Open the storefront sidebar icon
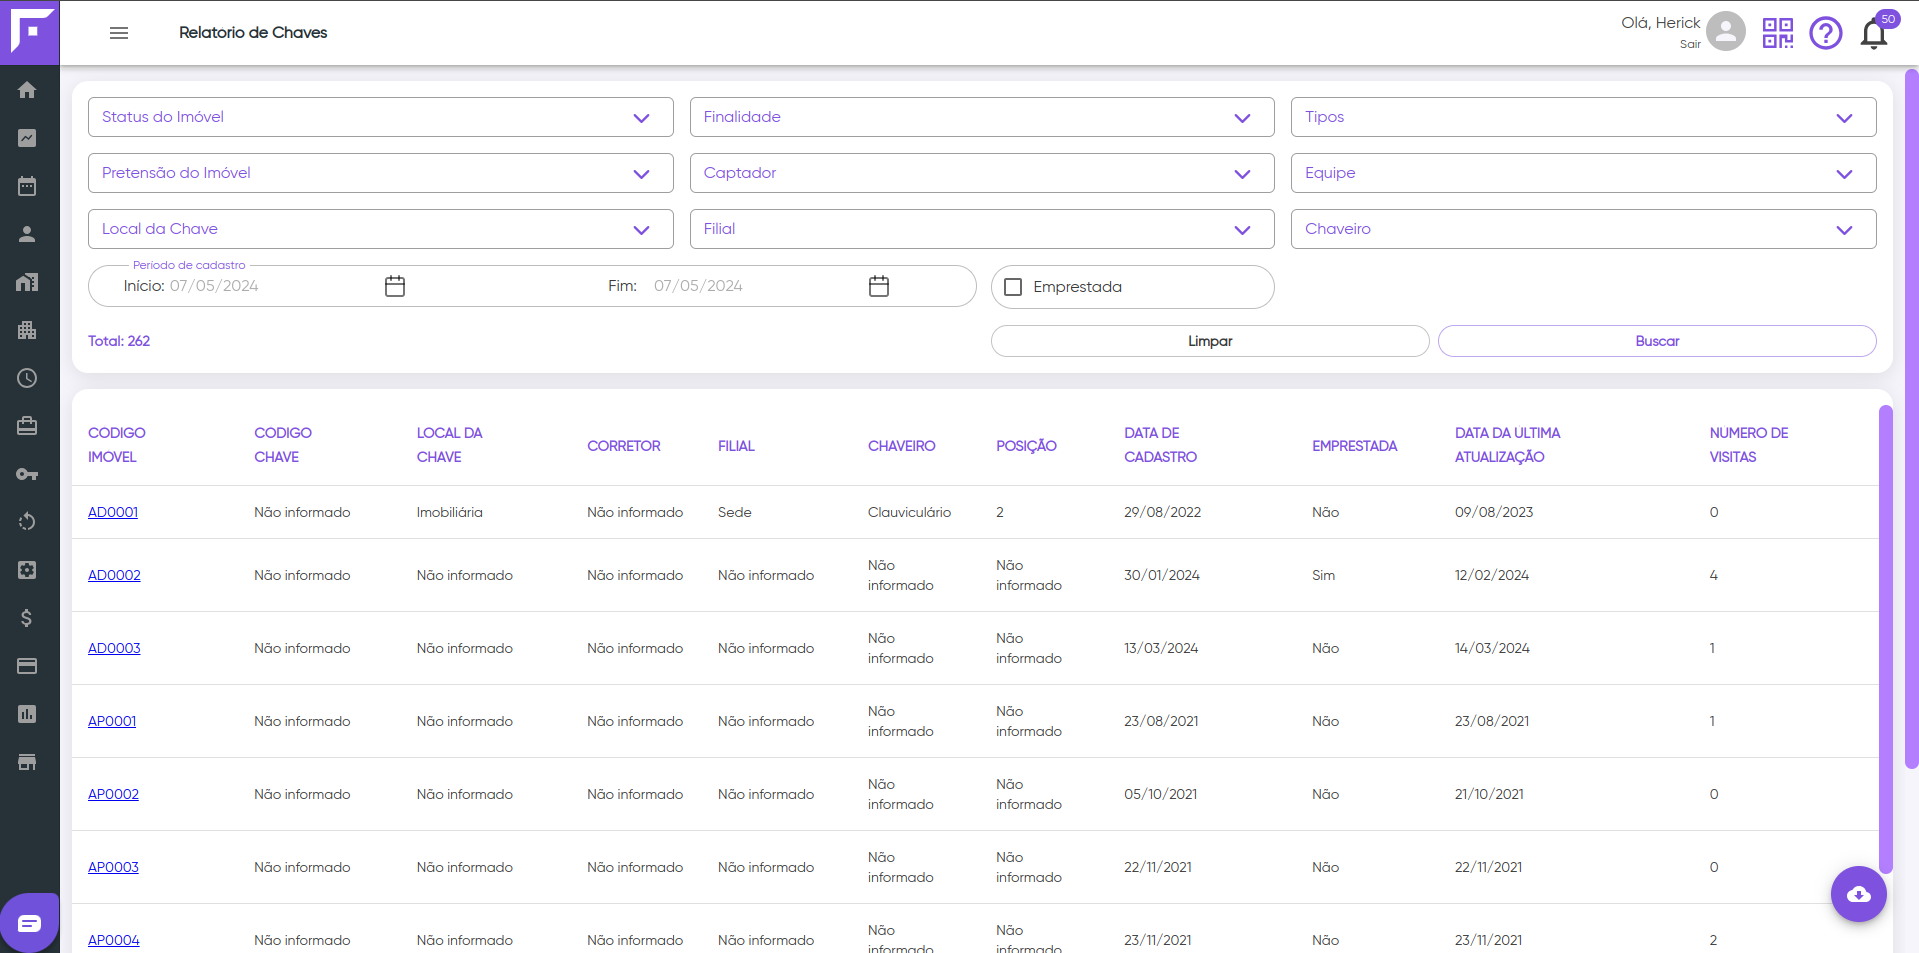Screen dimensions: 1919x953 pyautogui.click(x=27, y=762)
